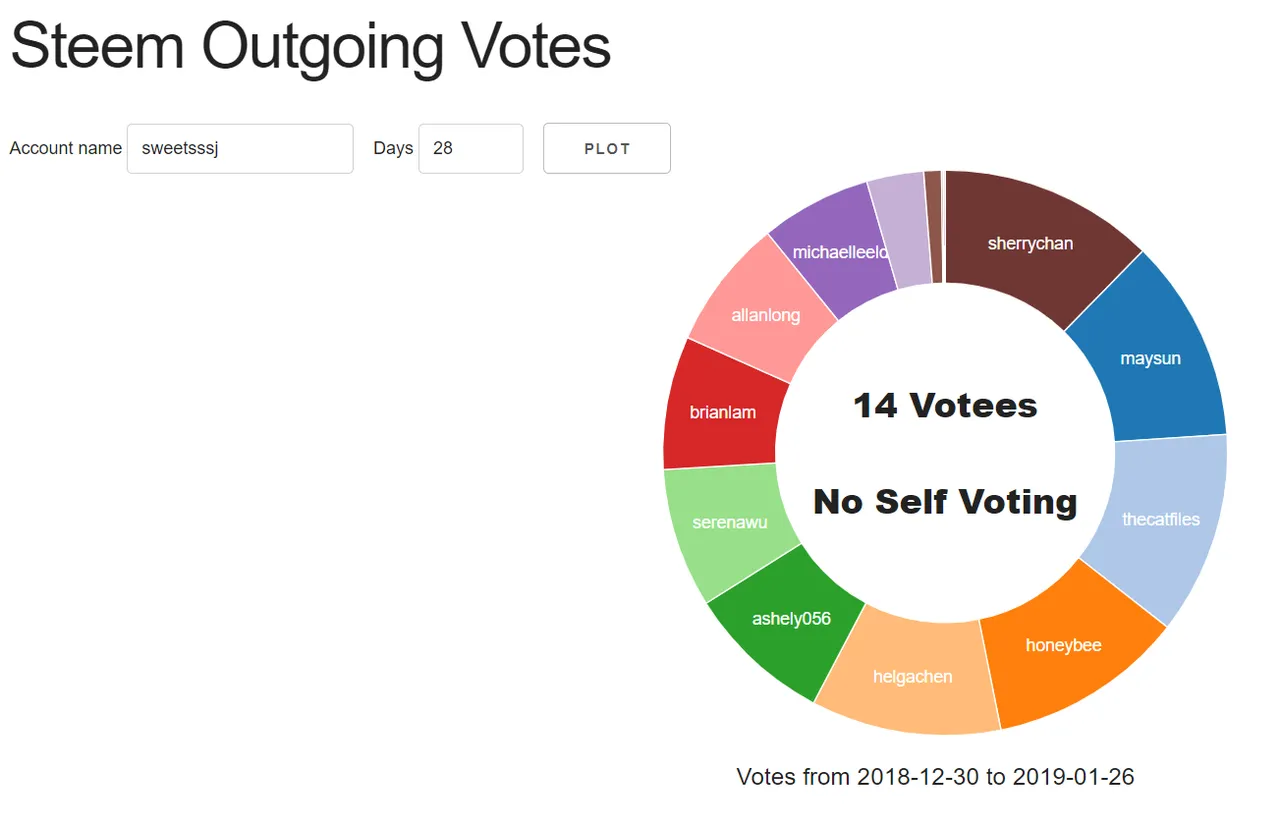Select the green ashely056 slice

(x=790, y=619)
